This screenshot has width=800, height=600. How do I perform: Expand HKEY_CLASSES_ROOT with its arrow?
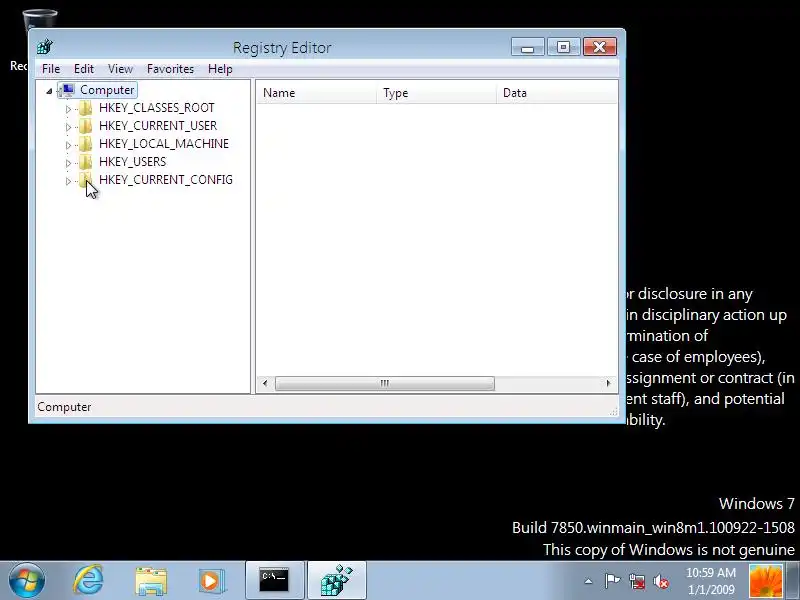pyautogui.click(x=68, y=109)
